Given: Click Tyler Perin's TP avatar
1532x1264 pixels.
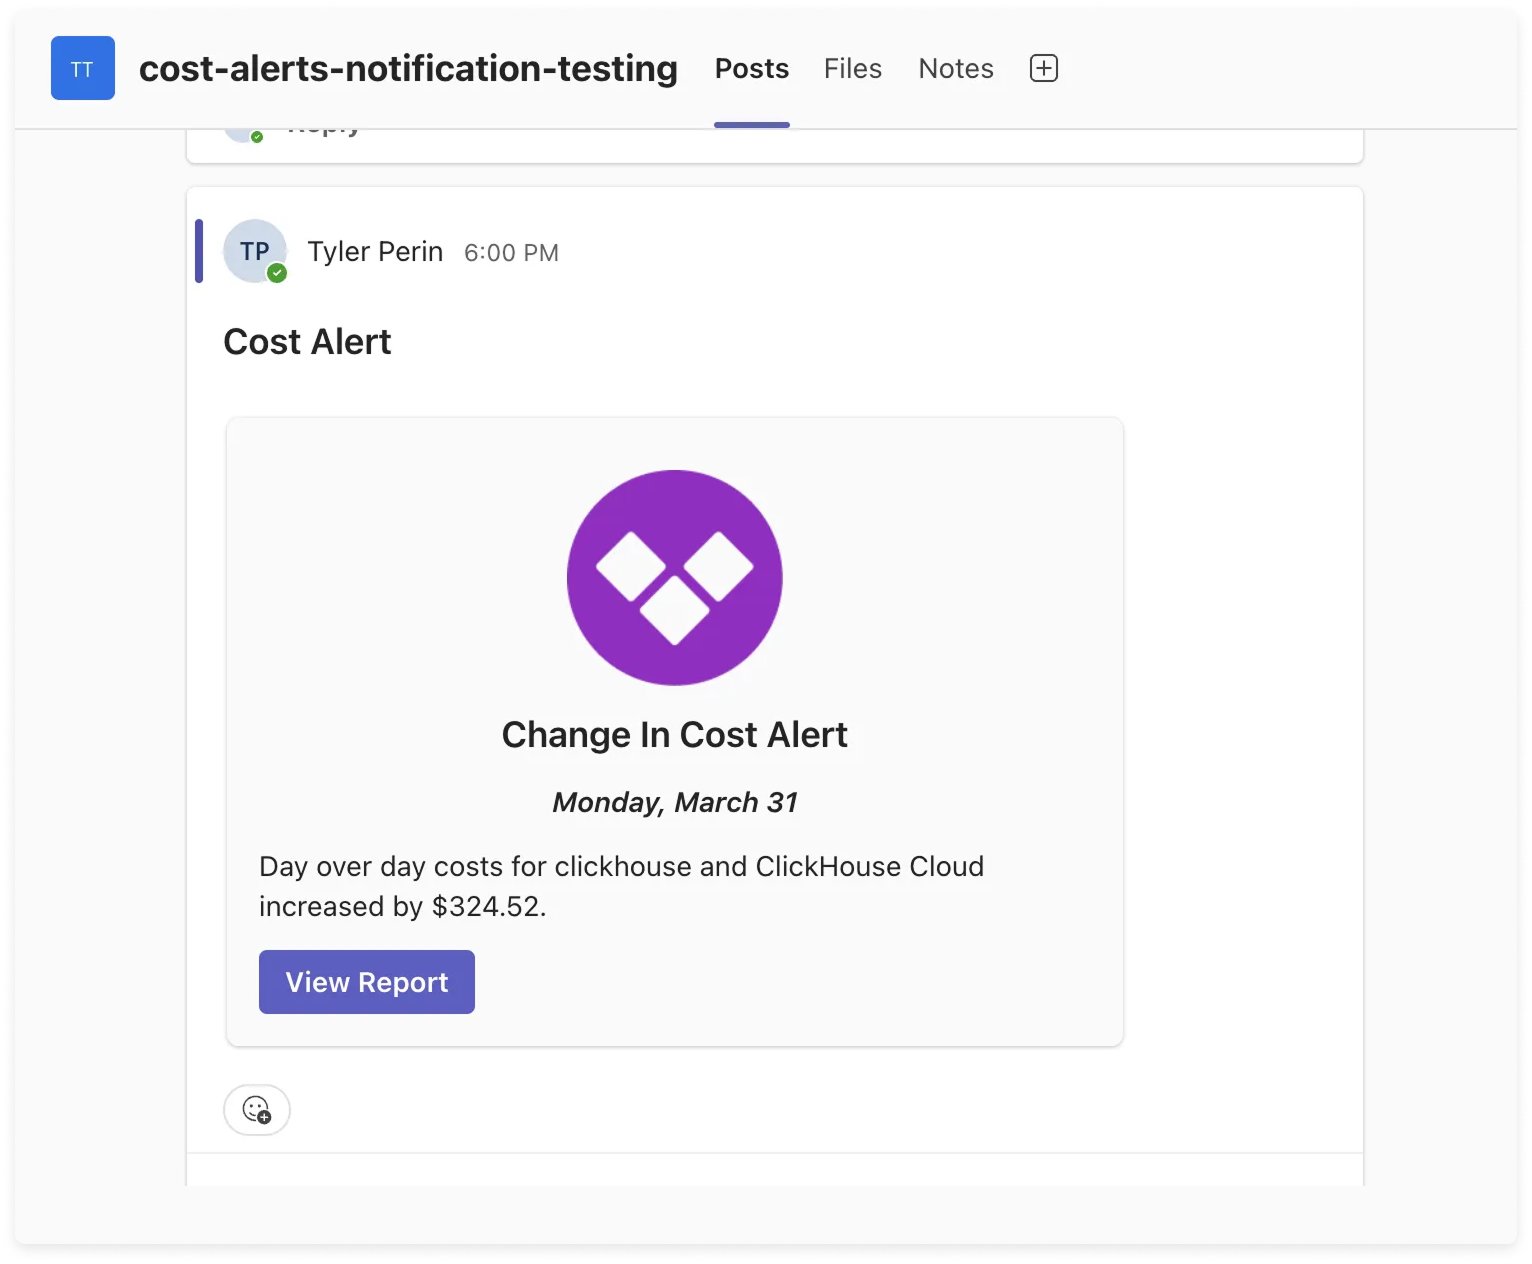Looking at the screenshot, I should (x=255, y=251).
